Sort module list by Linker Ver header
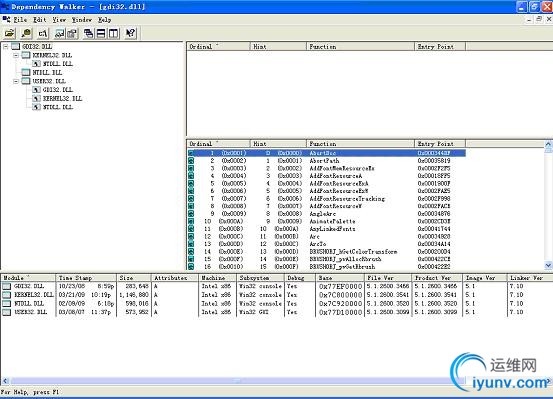This screenshot has width=553, height=399. point(530,278)
